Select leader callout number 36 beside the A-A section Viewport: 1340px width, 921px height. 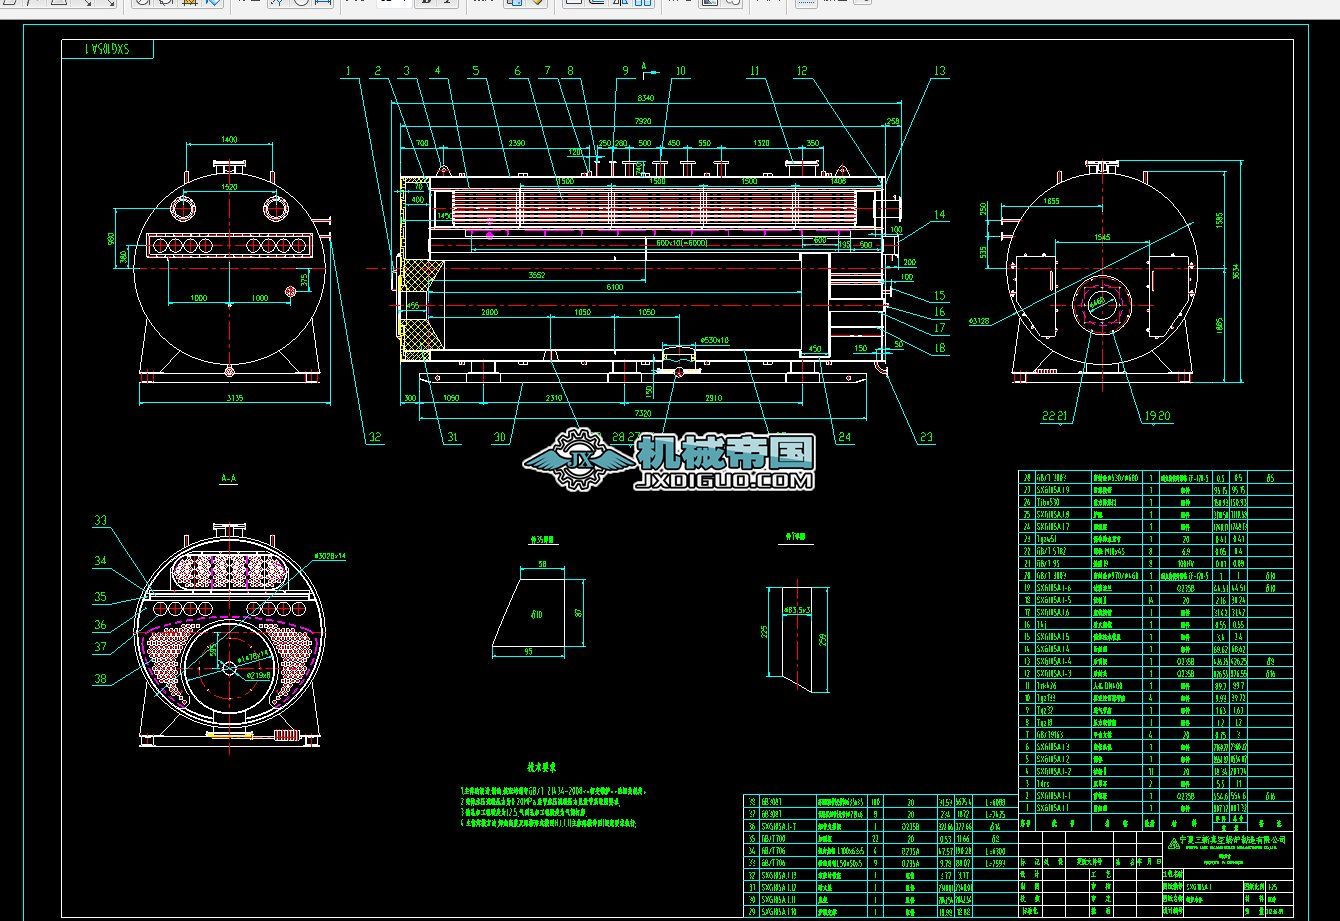pos(100,624)
